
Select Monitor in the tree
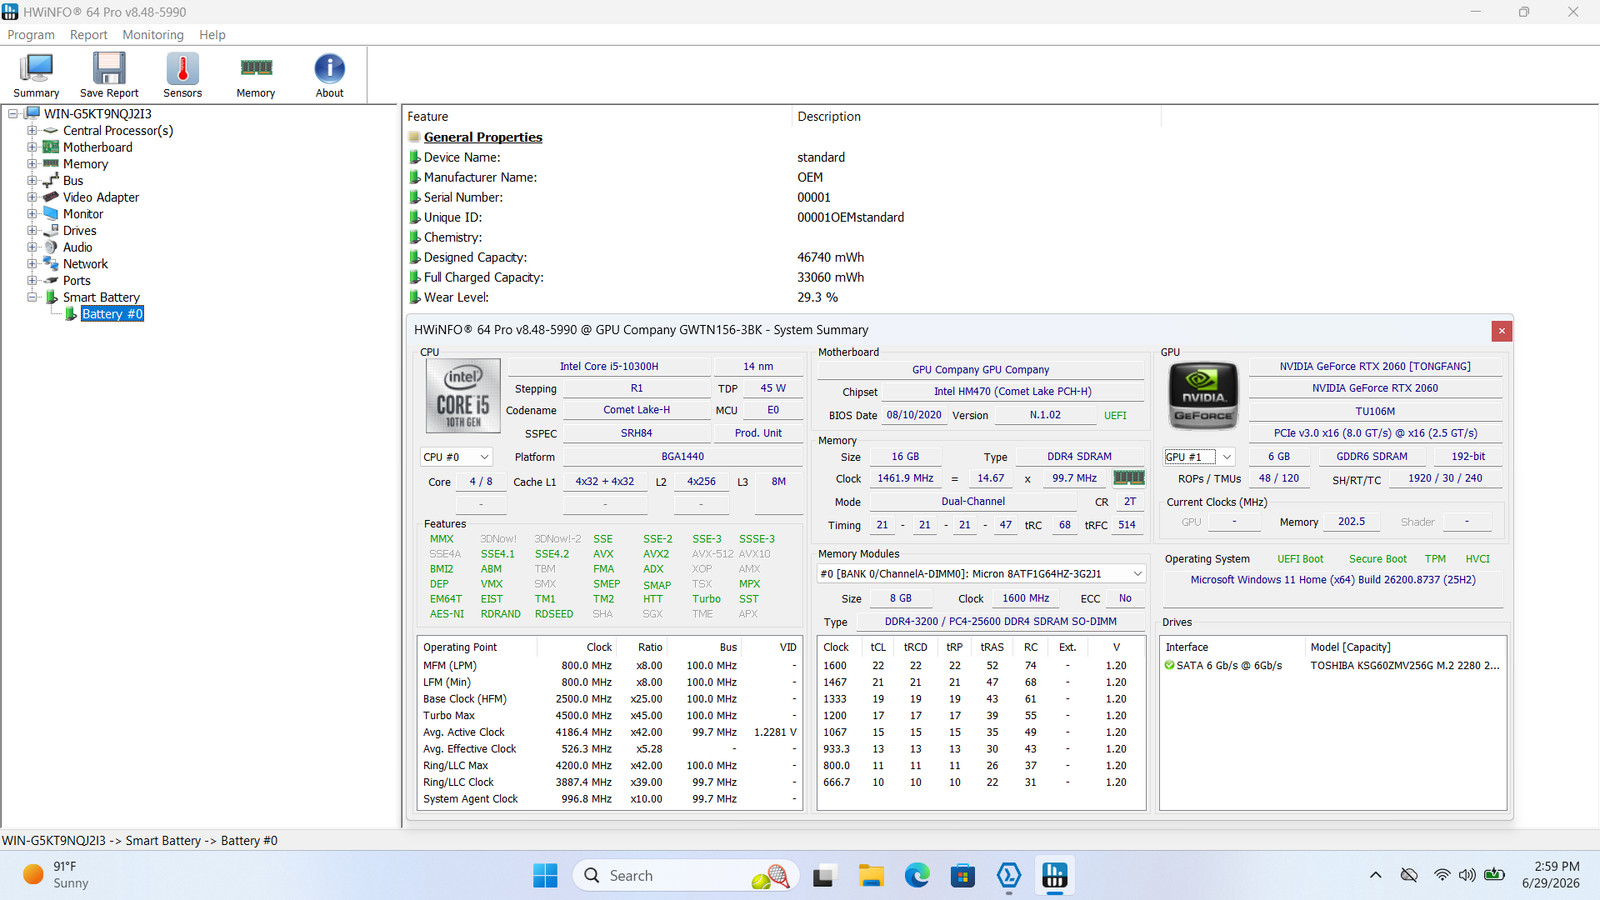(83, 214)
